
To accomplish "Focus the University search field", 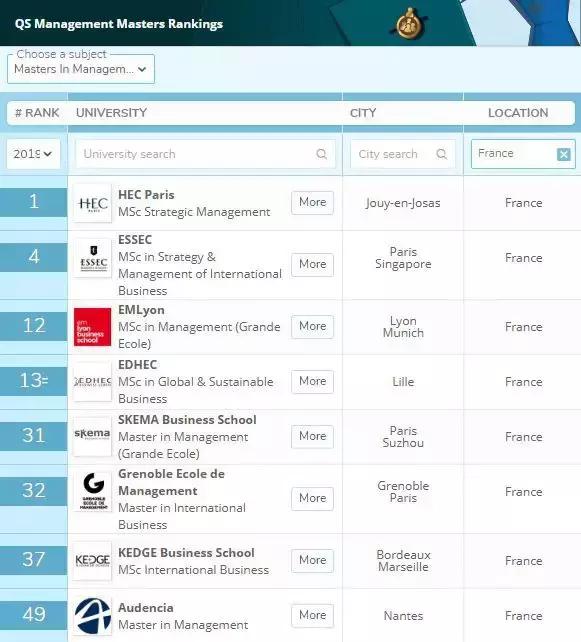I will pos(205,154).
